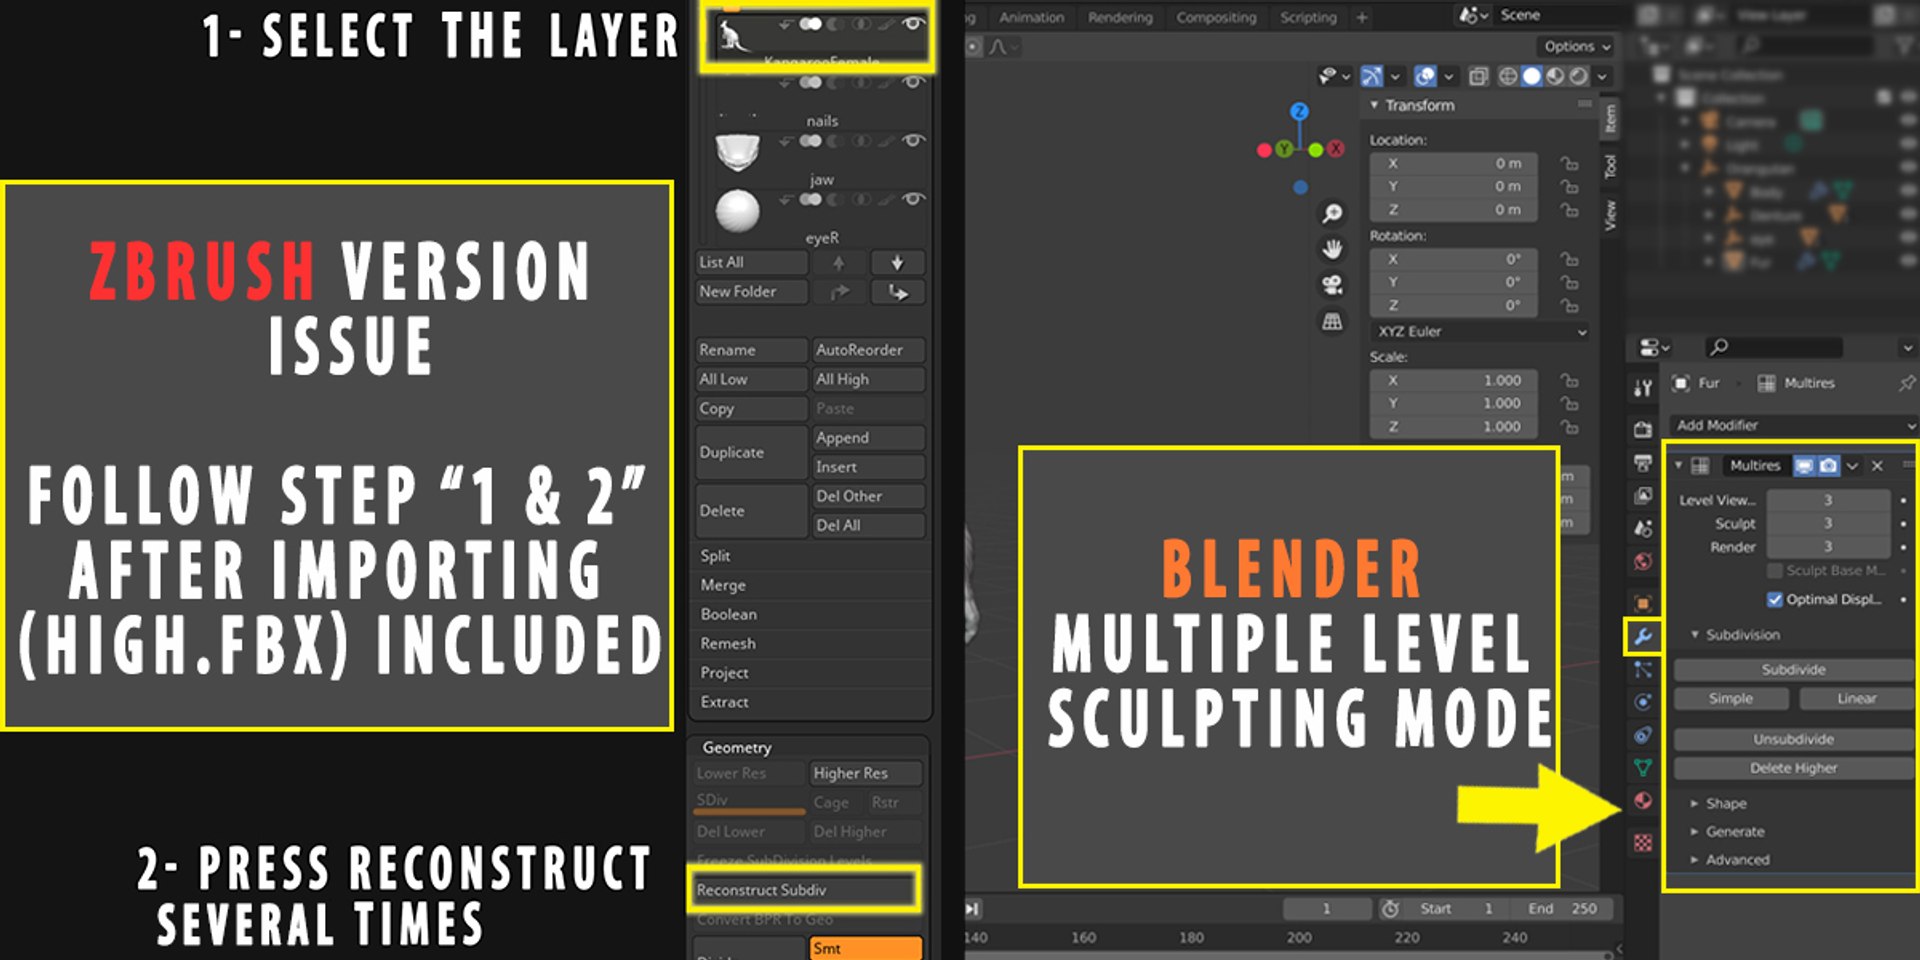Click the Unsubdivide button
The image size is (1920, 960).
1793,739
